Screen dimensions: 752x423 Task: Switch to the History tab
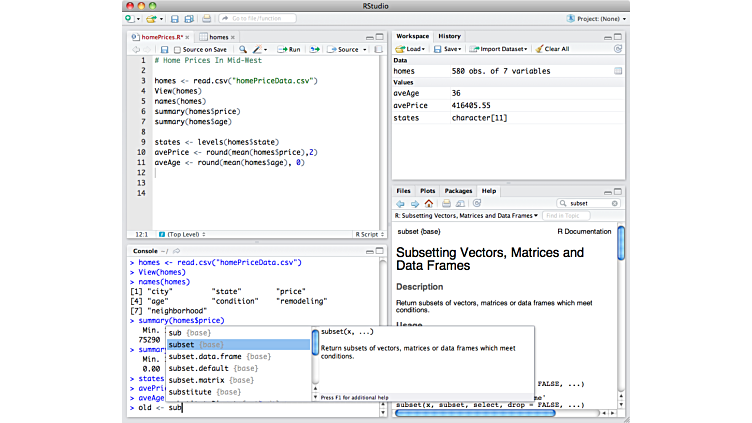click(x=449, y=36)
